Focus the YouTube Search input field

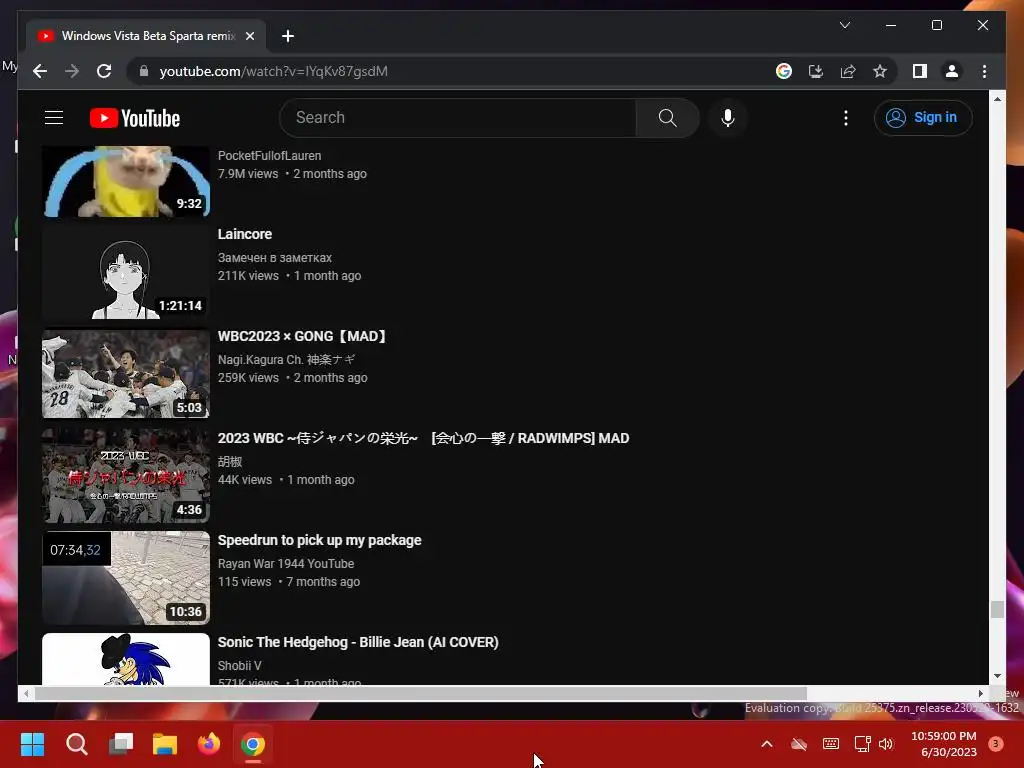click(x=458, y=118)
